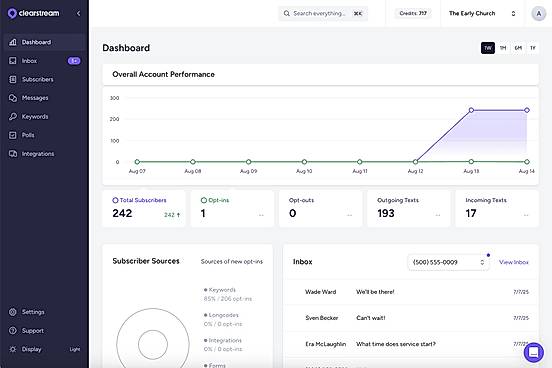Select the Total Subscribers 242 card
Screen dimensions: 552x368
tap(144, 208)
